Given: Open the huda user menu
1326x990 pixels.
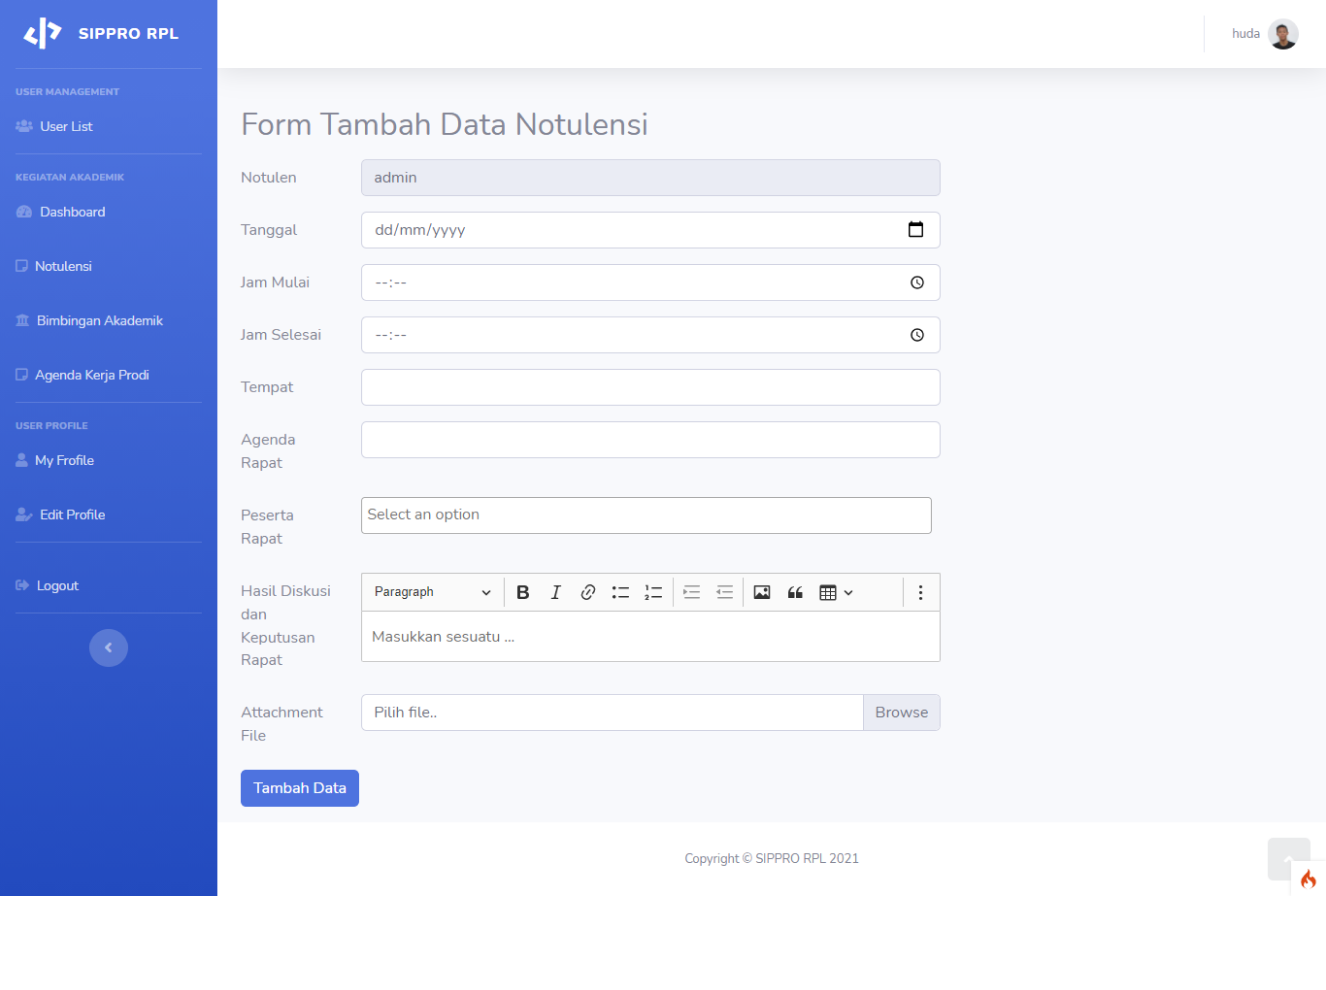Looking at the screenshot, I should [1264, 34].
